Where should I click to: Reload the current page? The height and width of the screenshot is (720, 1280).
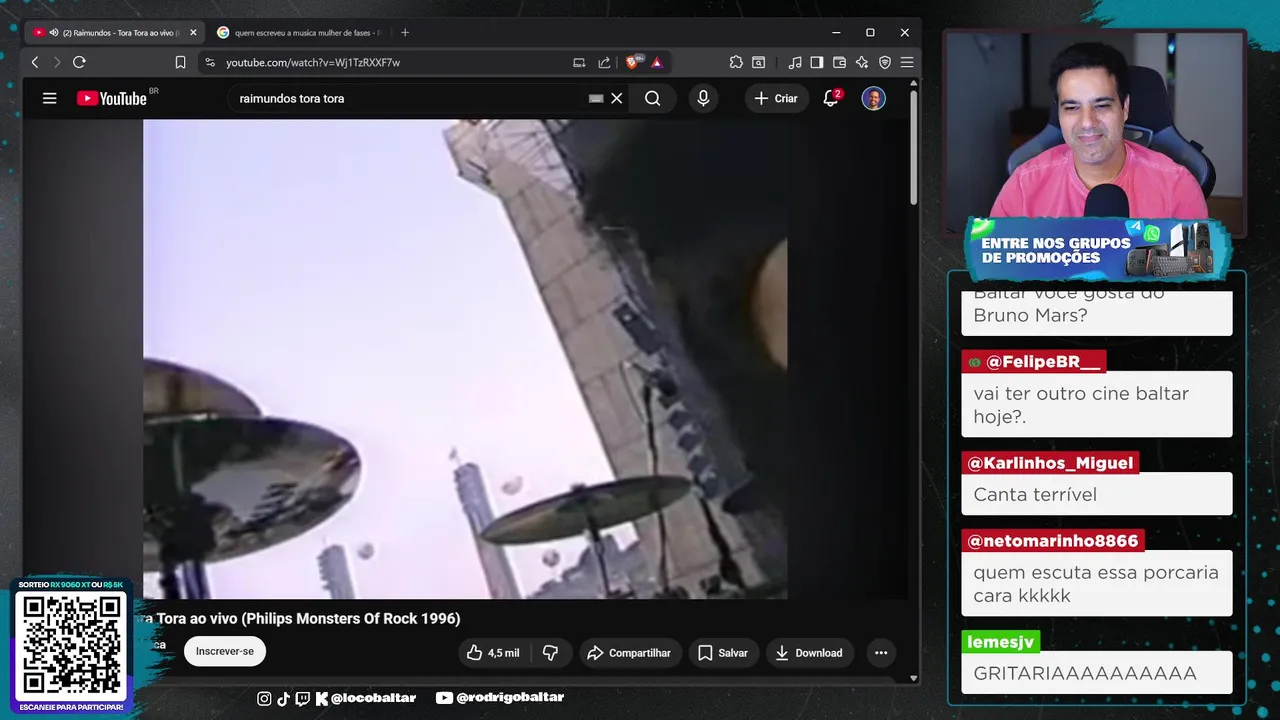tap(79, 62)
